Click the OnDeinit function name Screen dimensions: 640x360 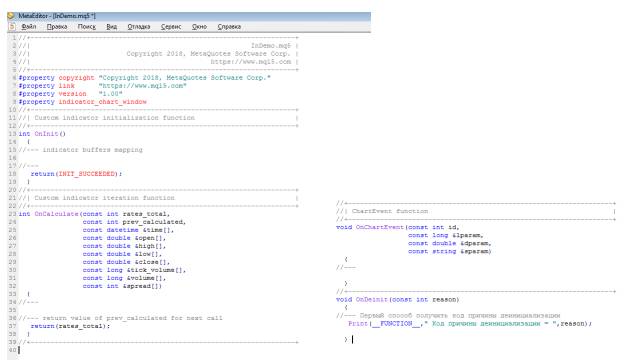point(371,299)
